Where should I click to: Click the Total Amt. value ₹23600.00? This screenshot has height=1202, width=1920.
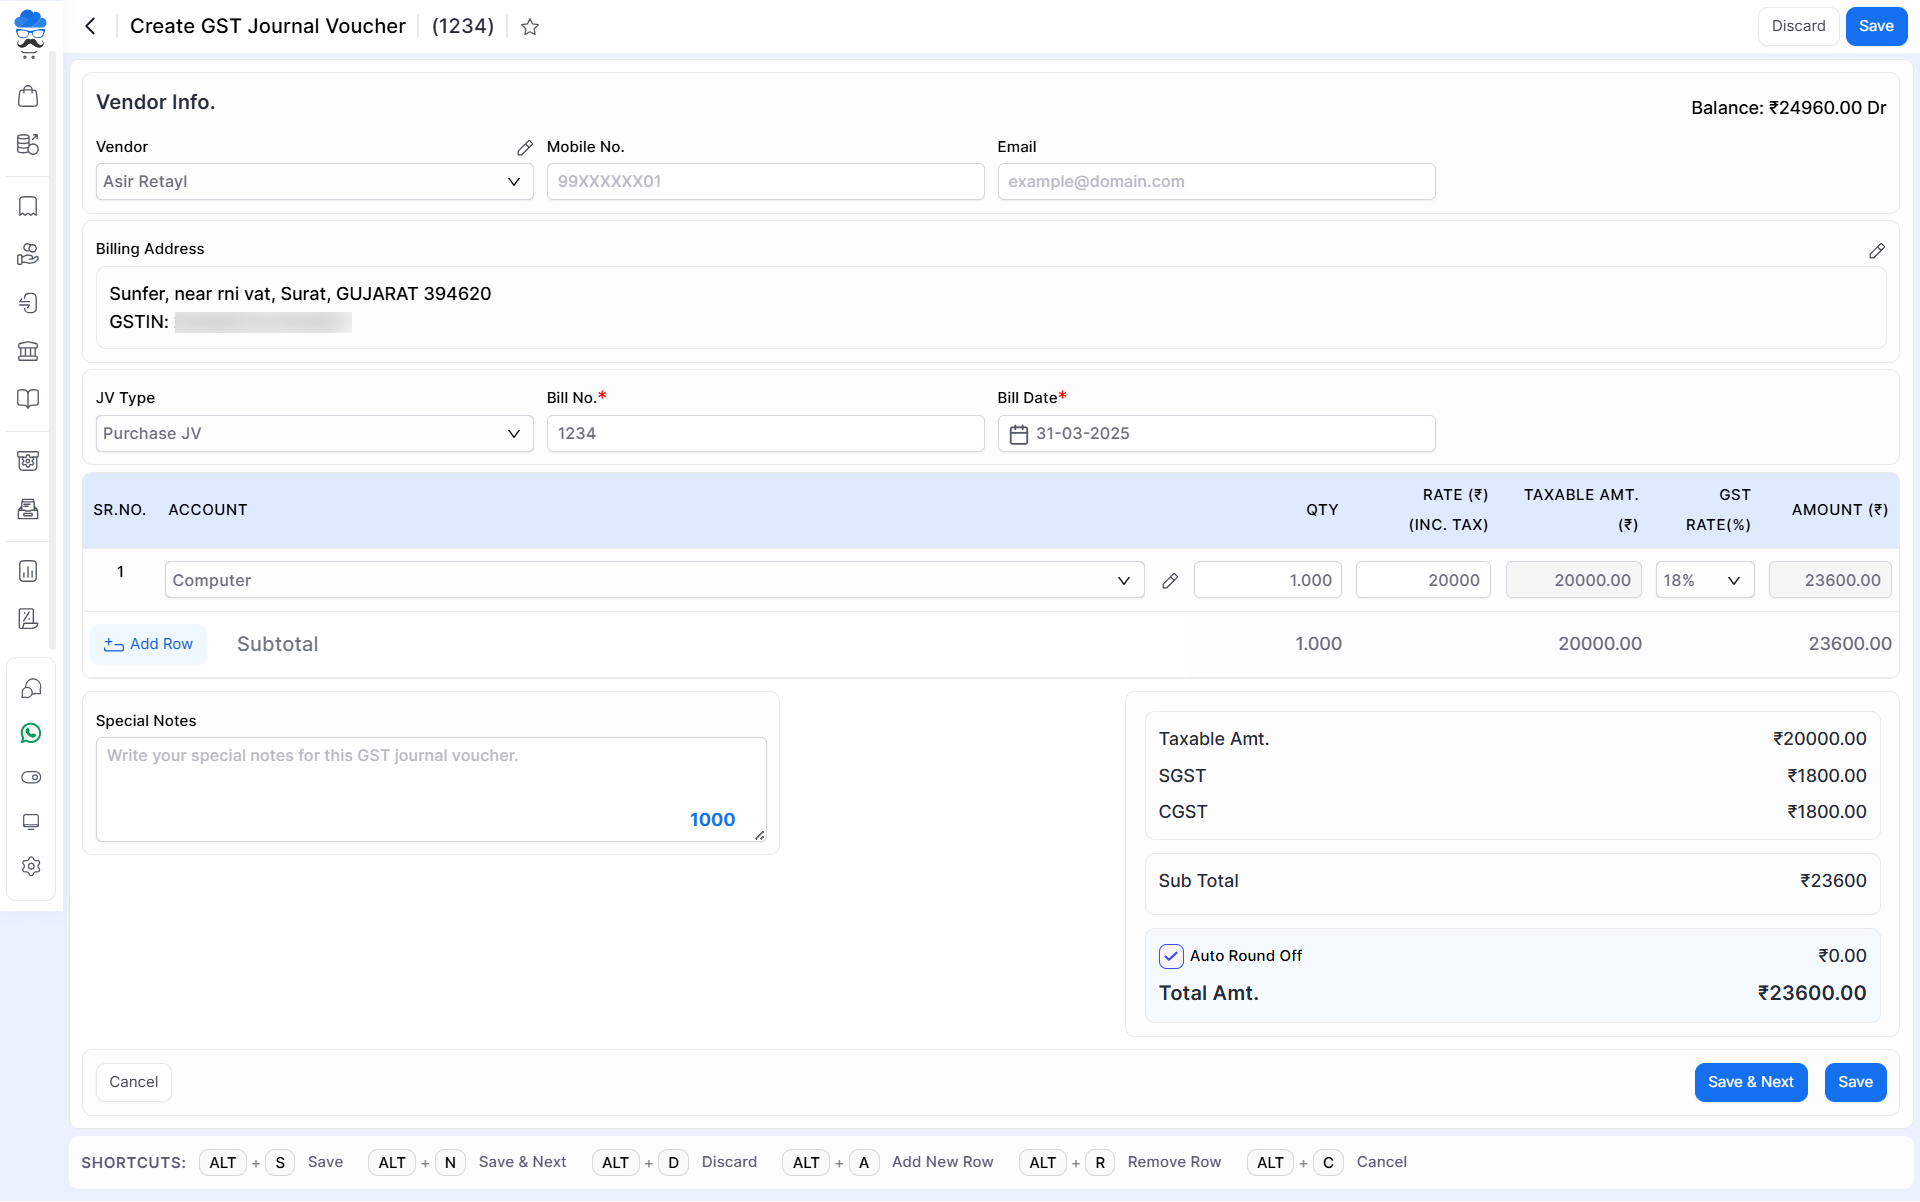point(1812,993)
